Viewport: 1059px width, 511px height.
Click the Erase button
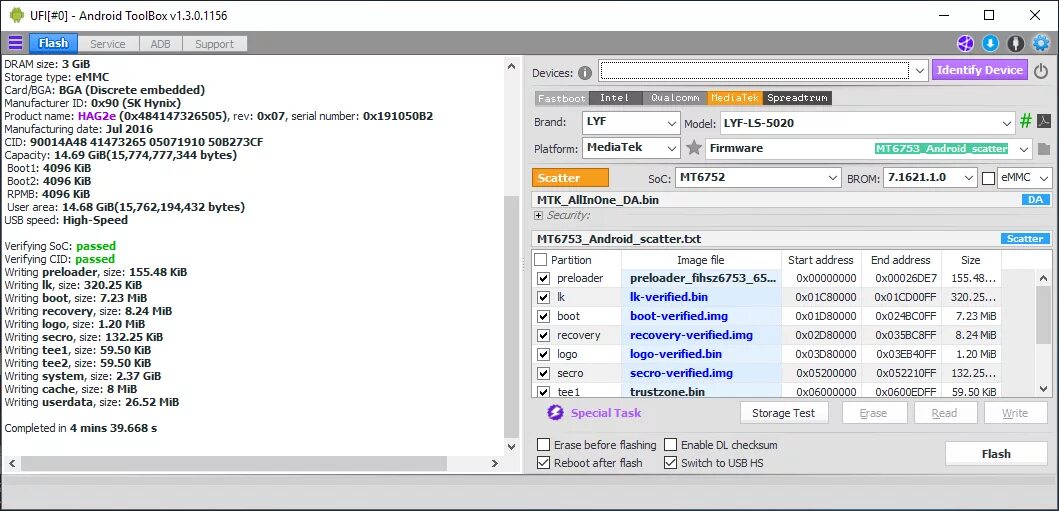873,413
